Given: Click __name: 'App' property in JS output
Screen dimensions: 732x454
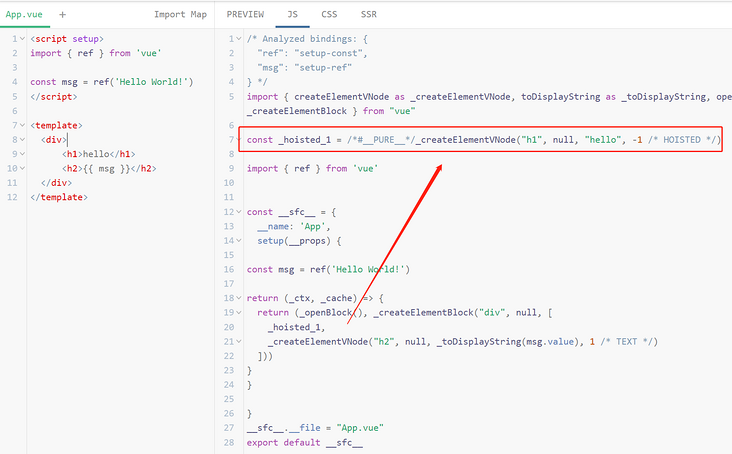Looking at the screenshot, I should [x=294, y=226].
